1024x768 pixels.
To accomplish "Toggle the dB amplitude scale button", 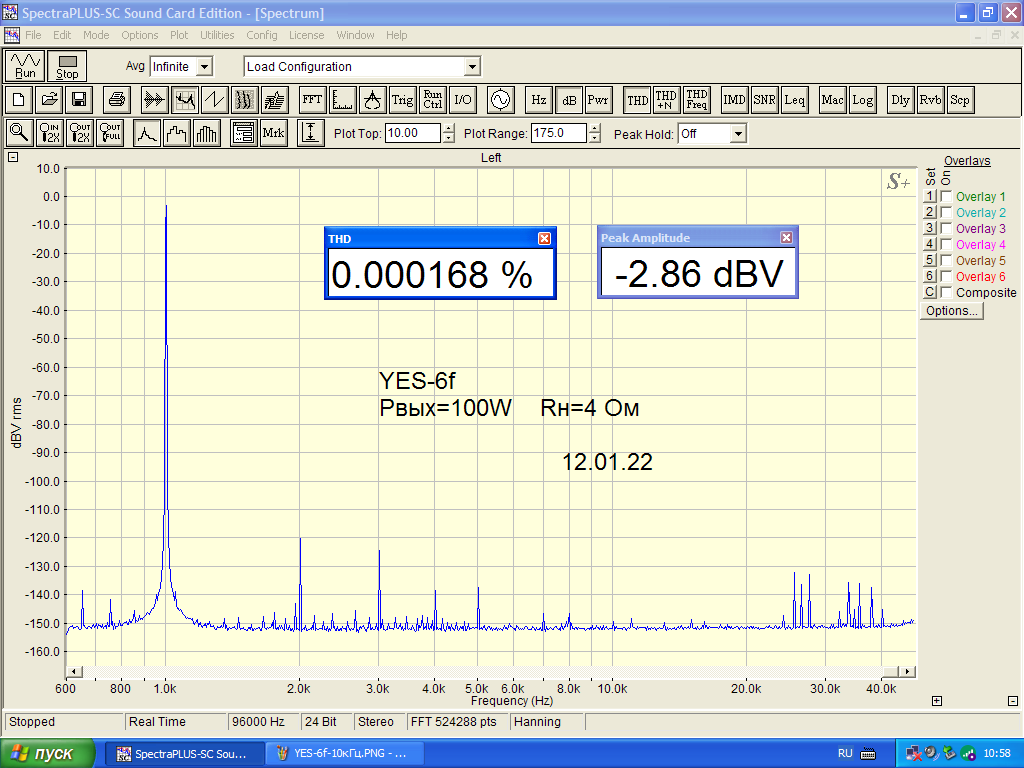I will click(x=568, y=100).
